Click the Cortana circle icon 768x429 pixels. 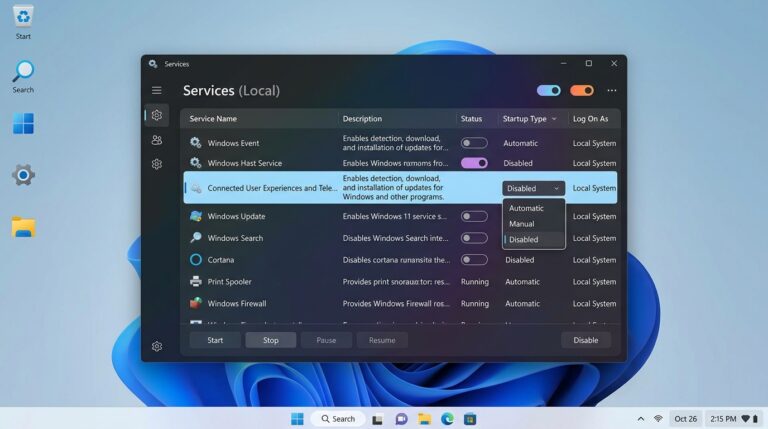(195, 260)
